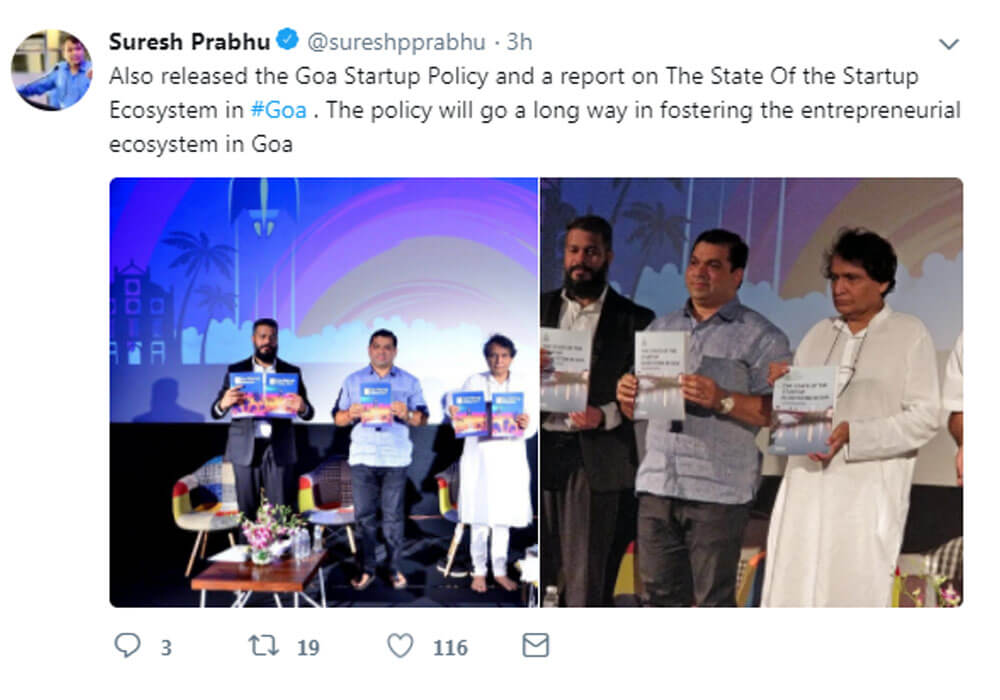Image resolution: width=1000 pixels, height=700 pixels.
Task: Expand the tweet options chevron
Action: click(949, 44)
